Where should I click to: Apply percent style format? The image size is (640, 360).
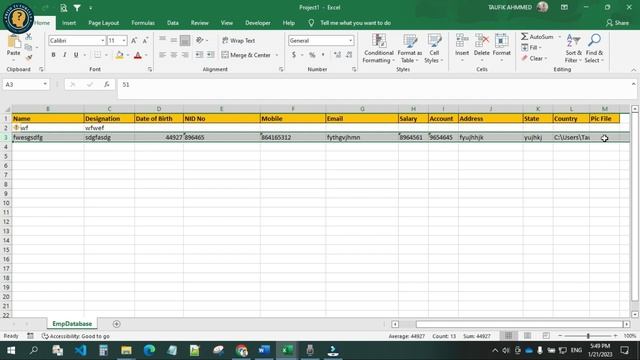click(312, 55)
